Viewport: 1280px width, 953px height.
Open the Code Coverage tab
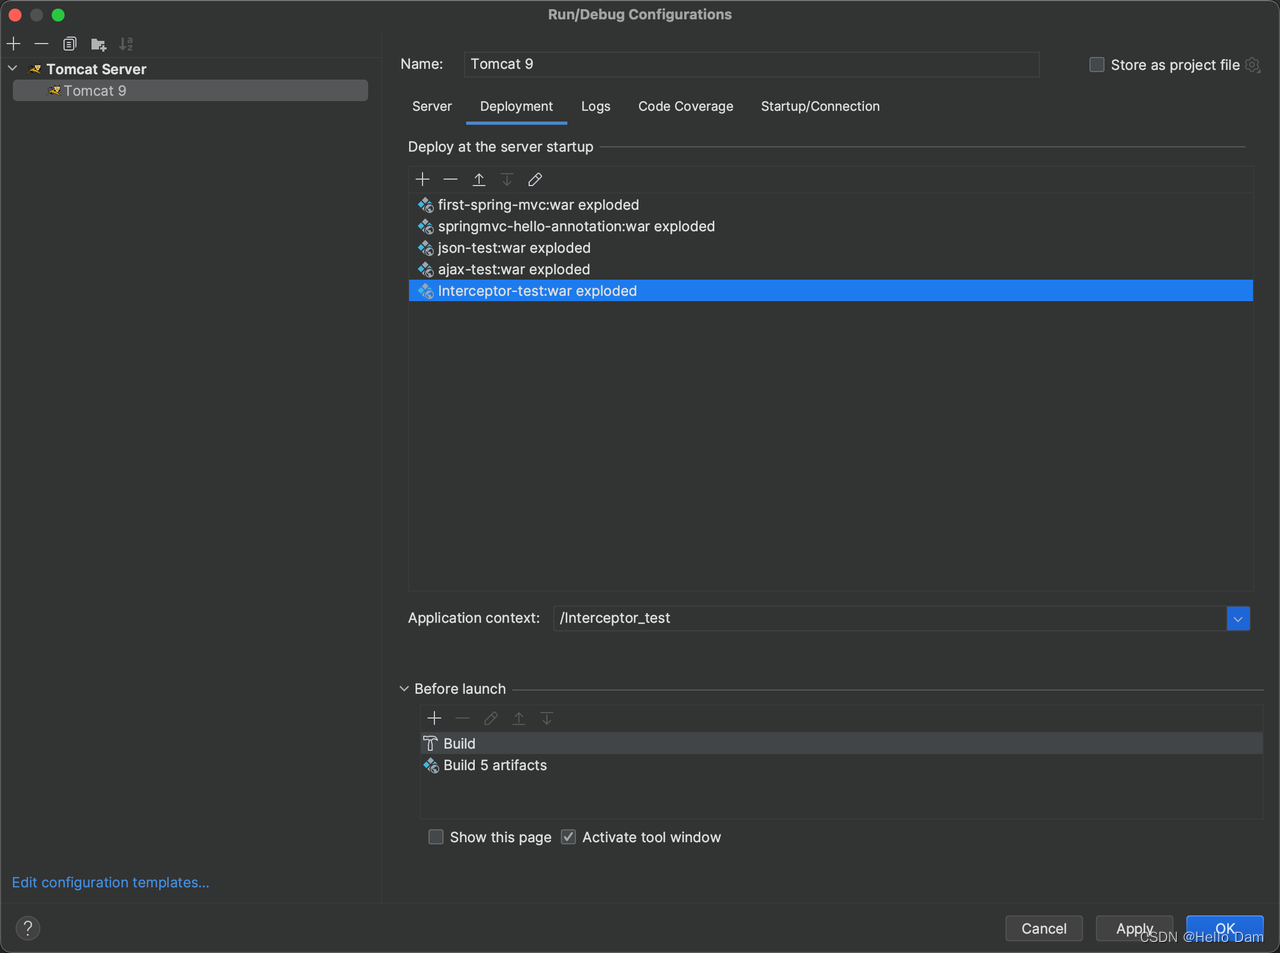point(686,106)
